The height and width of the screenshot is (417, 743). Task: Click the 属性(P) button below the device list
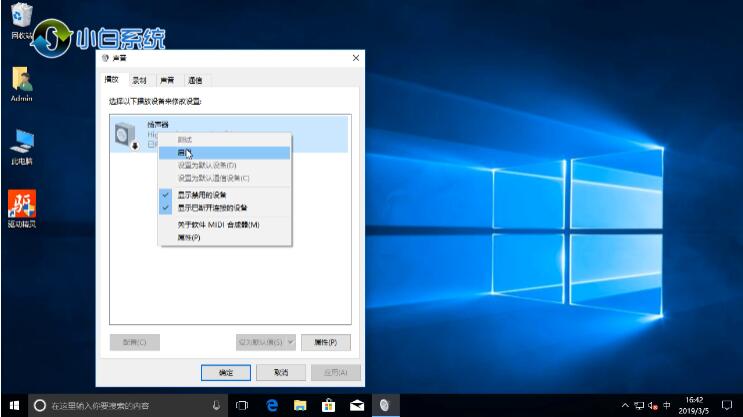click(326, 342)
